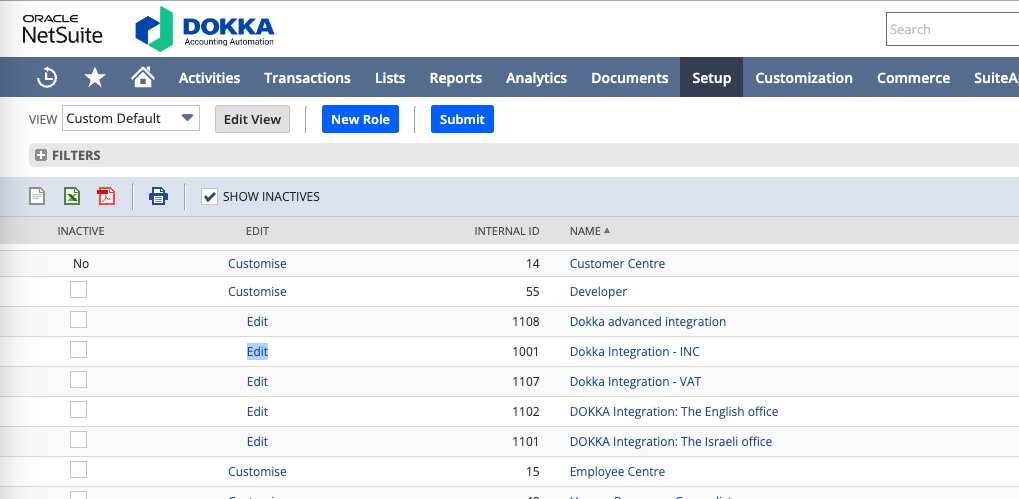Open the Dokka Integration - INC role

coord(635,352)
